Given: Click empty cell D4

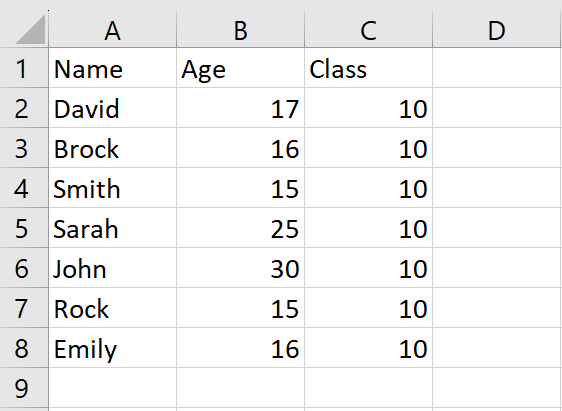Looking at the screenshot, I should (497, 188).
